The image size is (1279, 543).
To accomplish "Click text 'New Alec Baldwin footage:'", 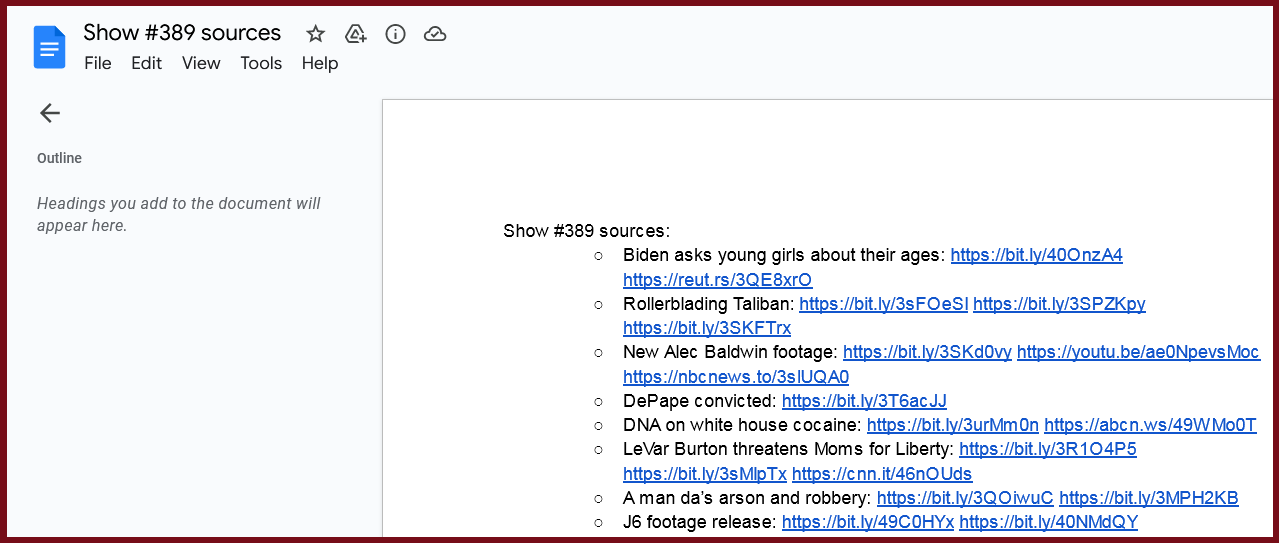I will point(731,352).
